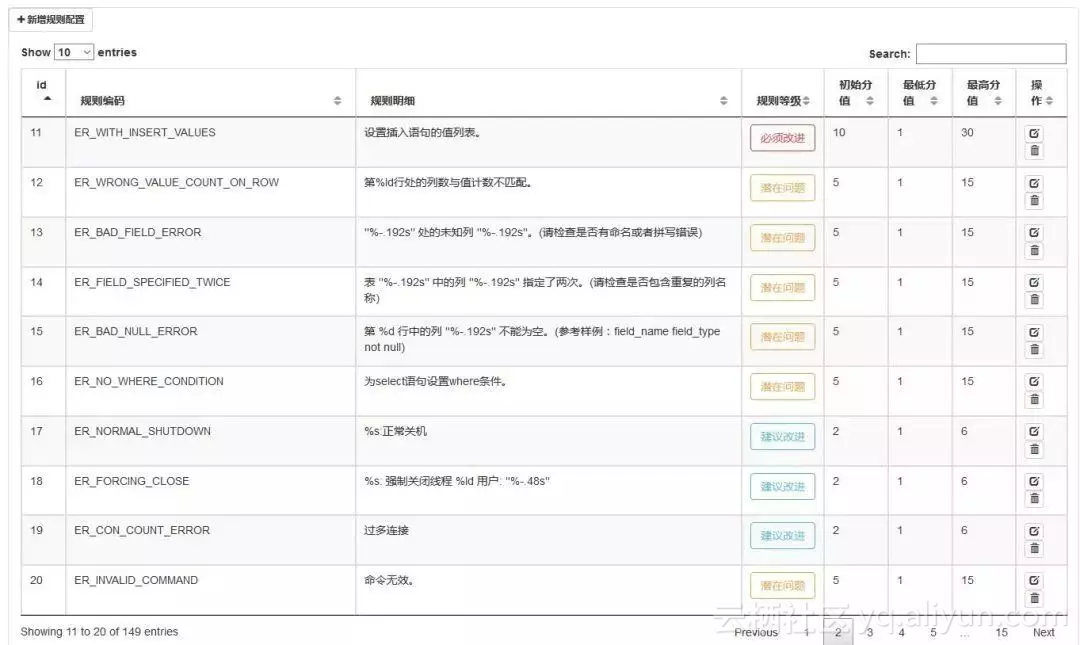Go to pagination page 4

902,632
